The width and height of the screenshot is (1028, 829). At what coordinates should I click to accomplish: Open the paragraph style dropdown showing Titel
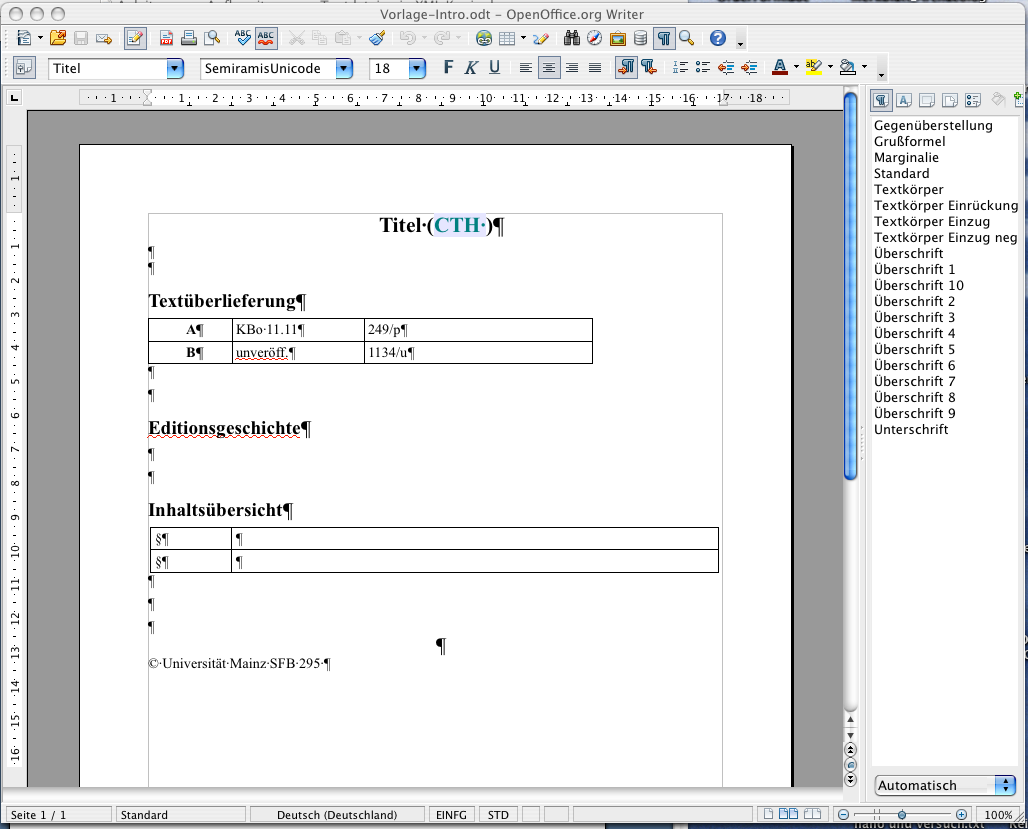tap(175, 69)
